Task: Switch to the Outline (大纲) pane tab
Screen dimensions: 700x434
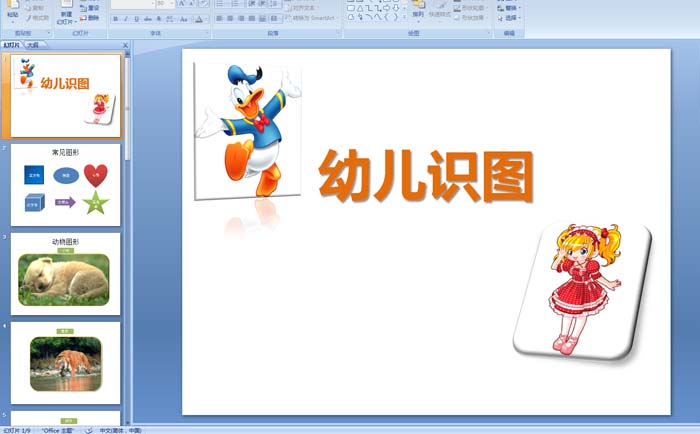Action: (33, 45)
